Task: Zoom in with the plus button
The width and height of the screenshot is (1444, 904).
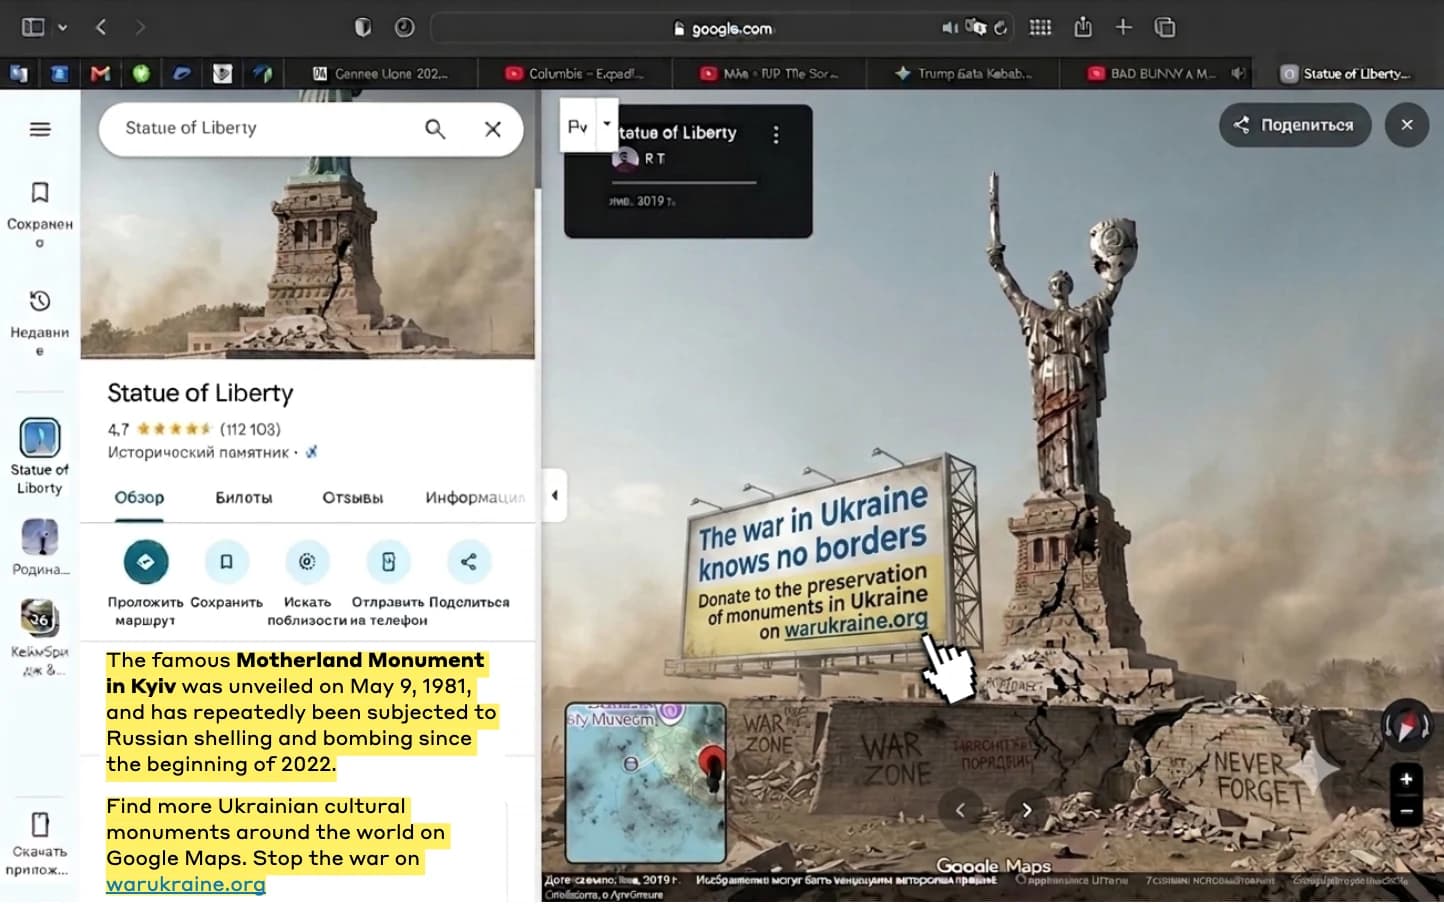Action: (1406, 779)
